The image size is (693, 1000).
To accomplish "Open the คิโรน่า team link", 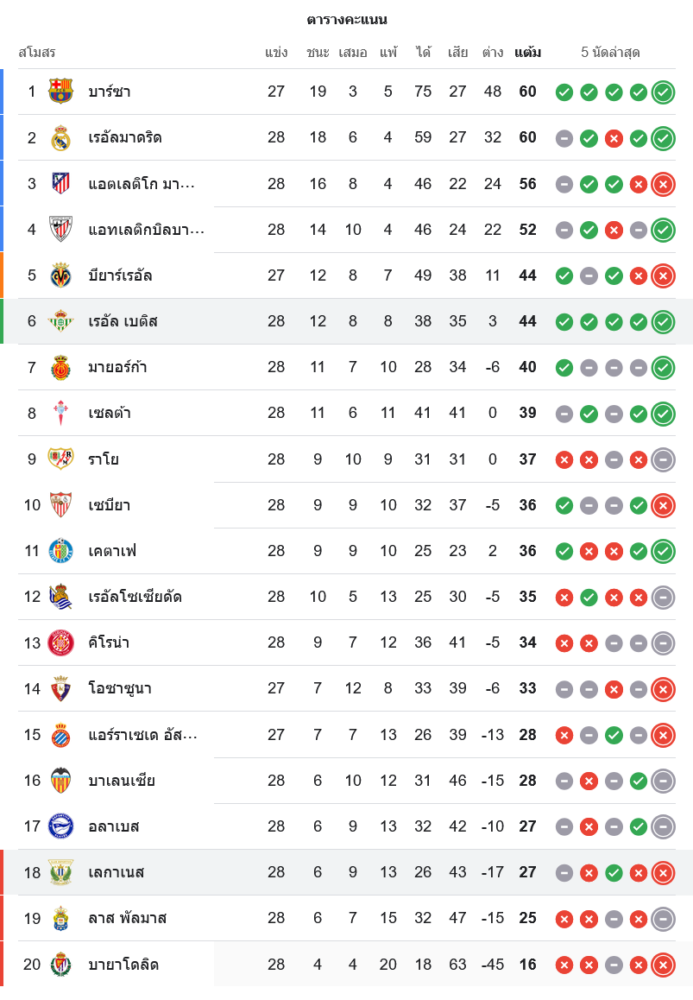I will (108, 643).
